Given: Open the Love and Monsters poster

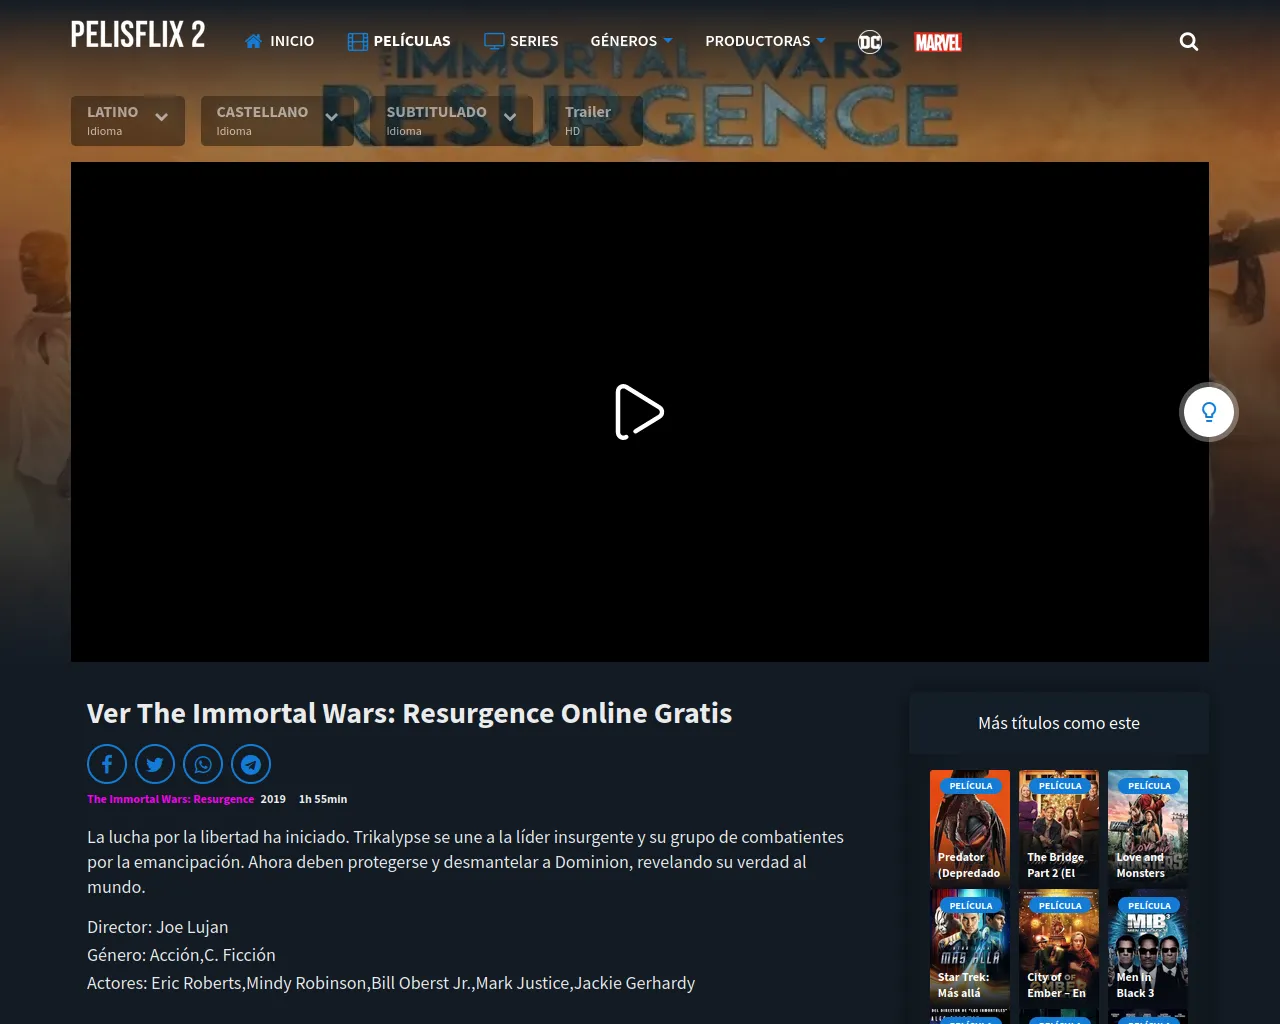Looking at the screenshot, I should point(1148,828).
